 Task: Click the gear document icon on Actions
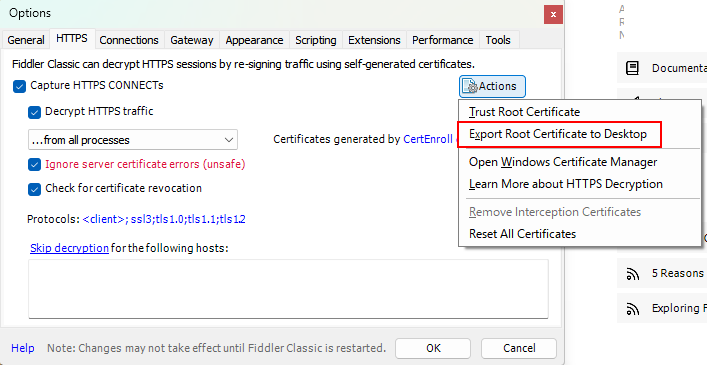point(470,86)
